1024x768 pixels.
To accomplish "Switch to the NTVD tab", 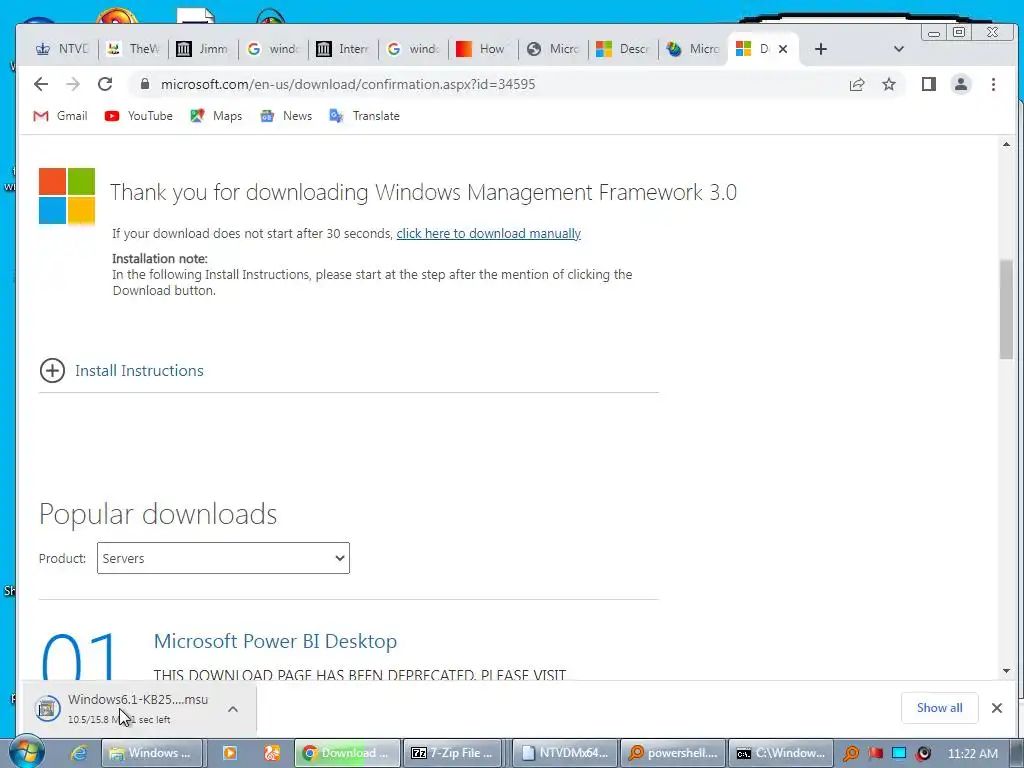I will point(63,49).
